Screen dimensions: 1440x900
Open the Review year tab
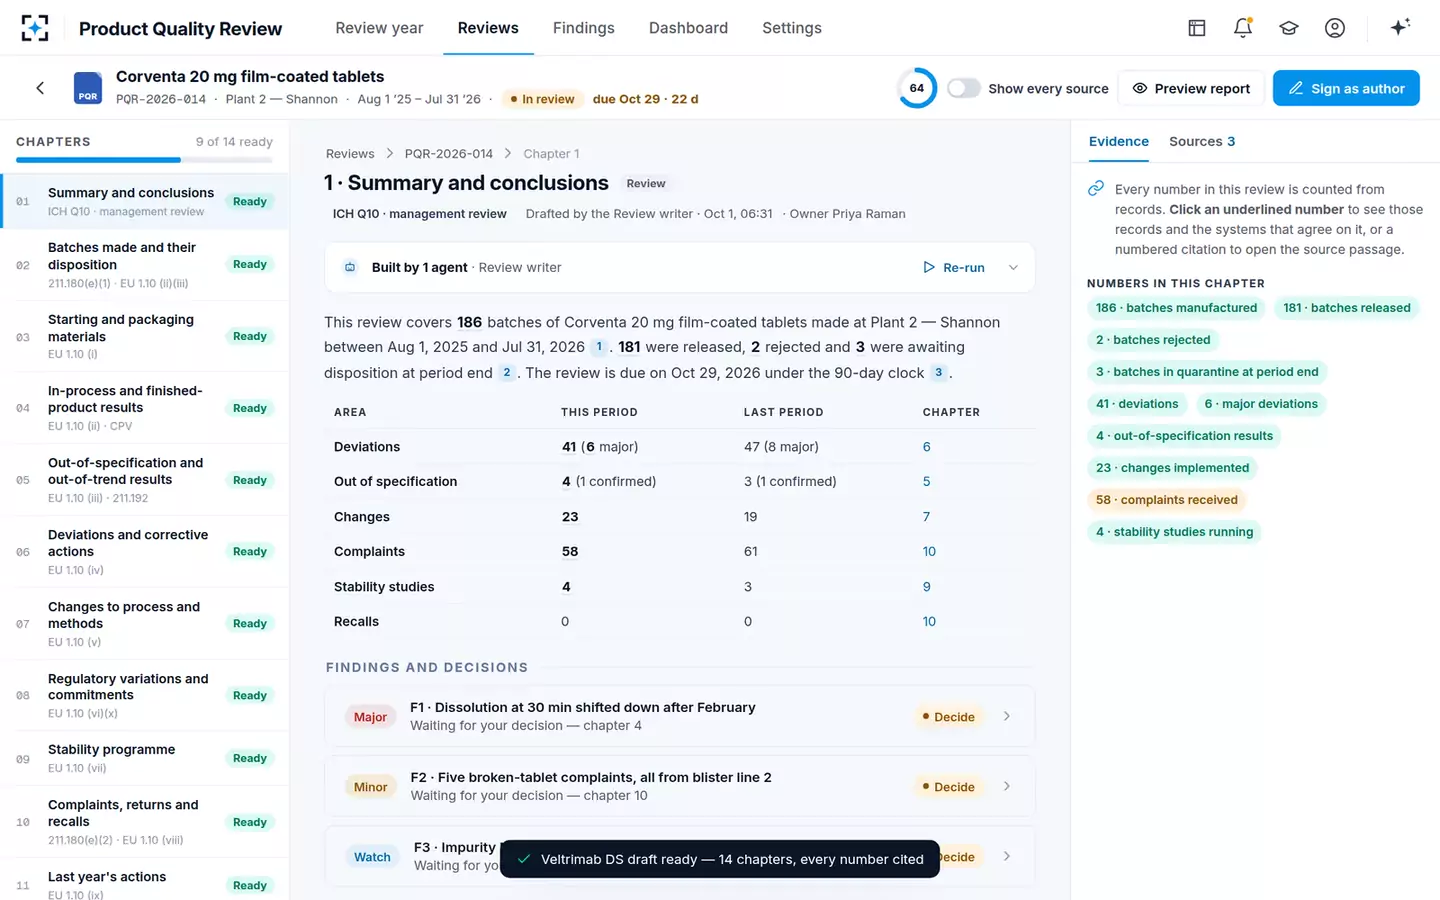(x=379, y=28)
